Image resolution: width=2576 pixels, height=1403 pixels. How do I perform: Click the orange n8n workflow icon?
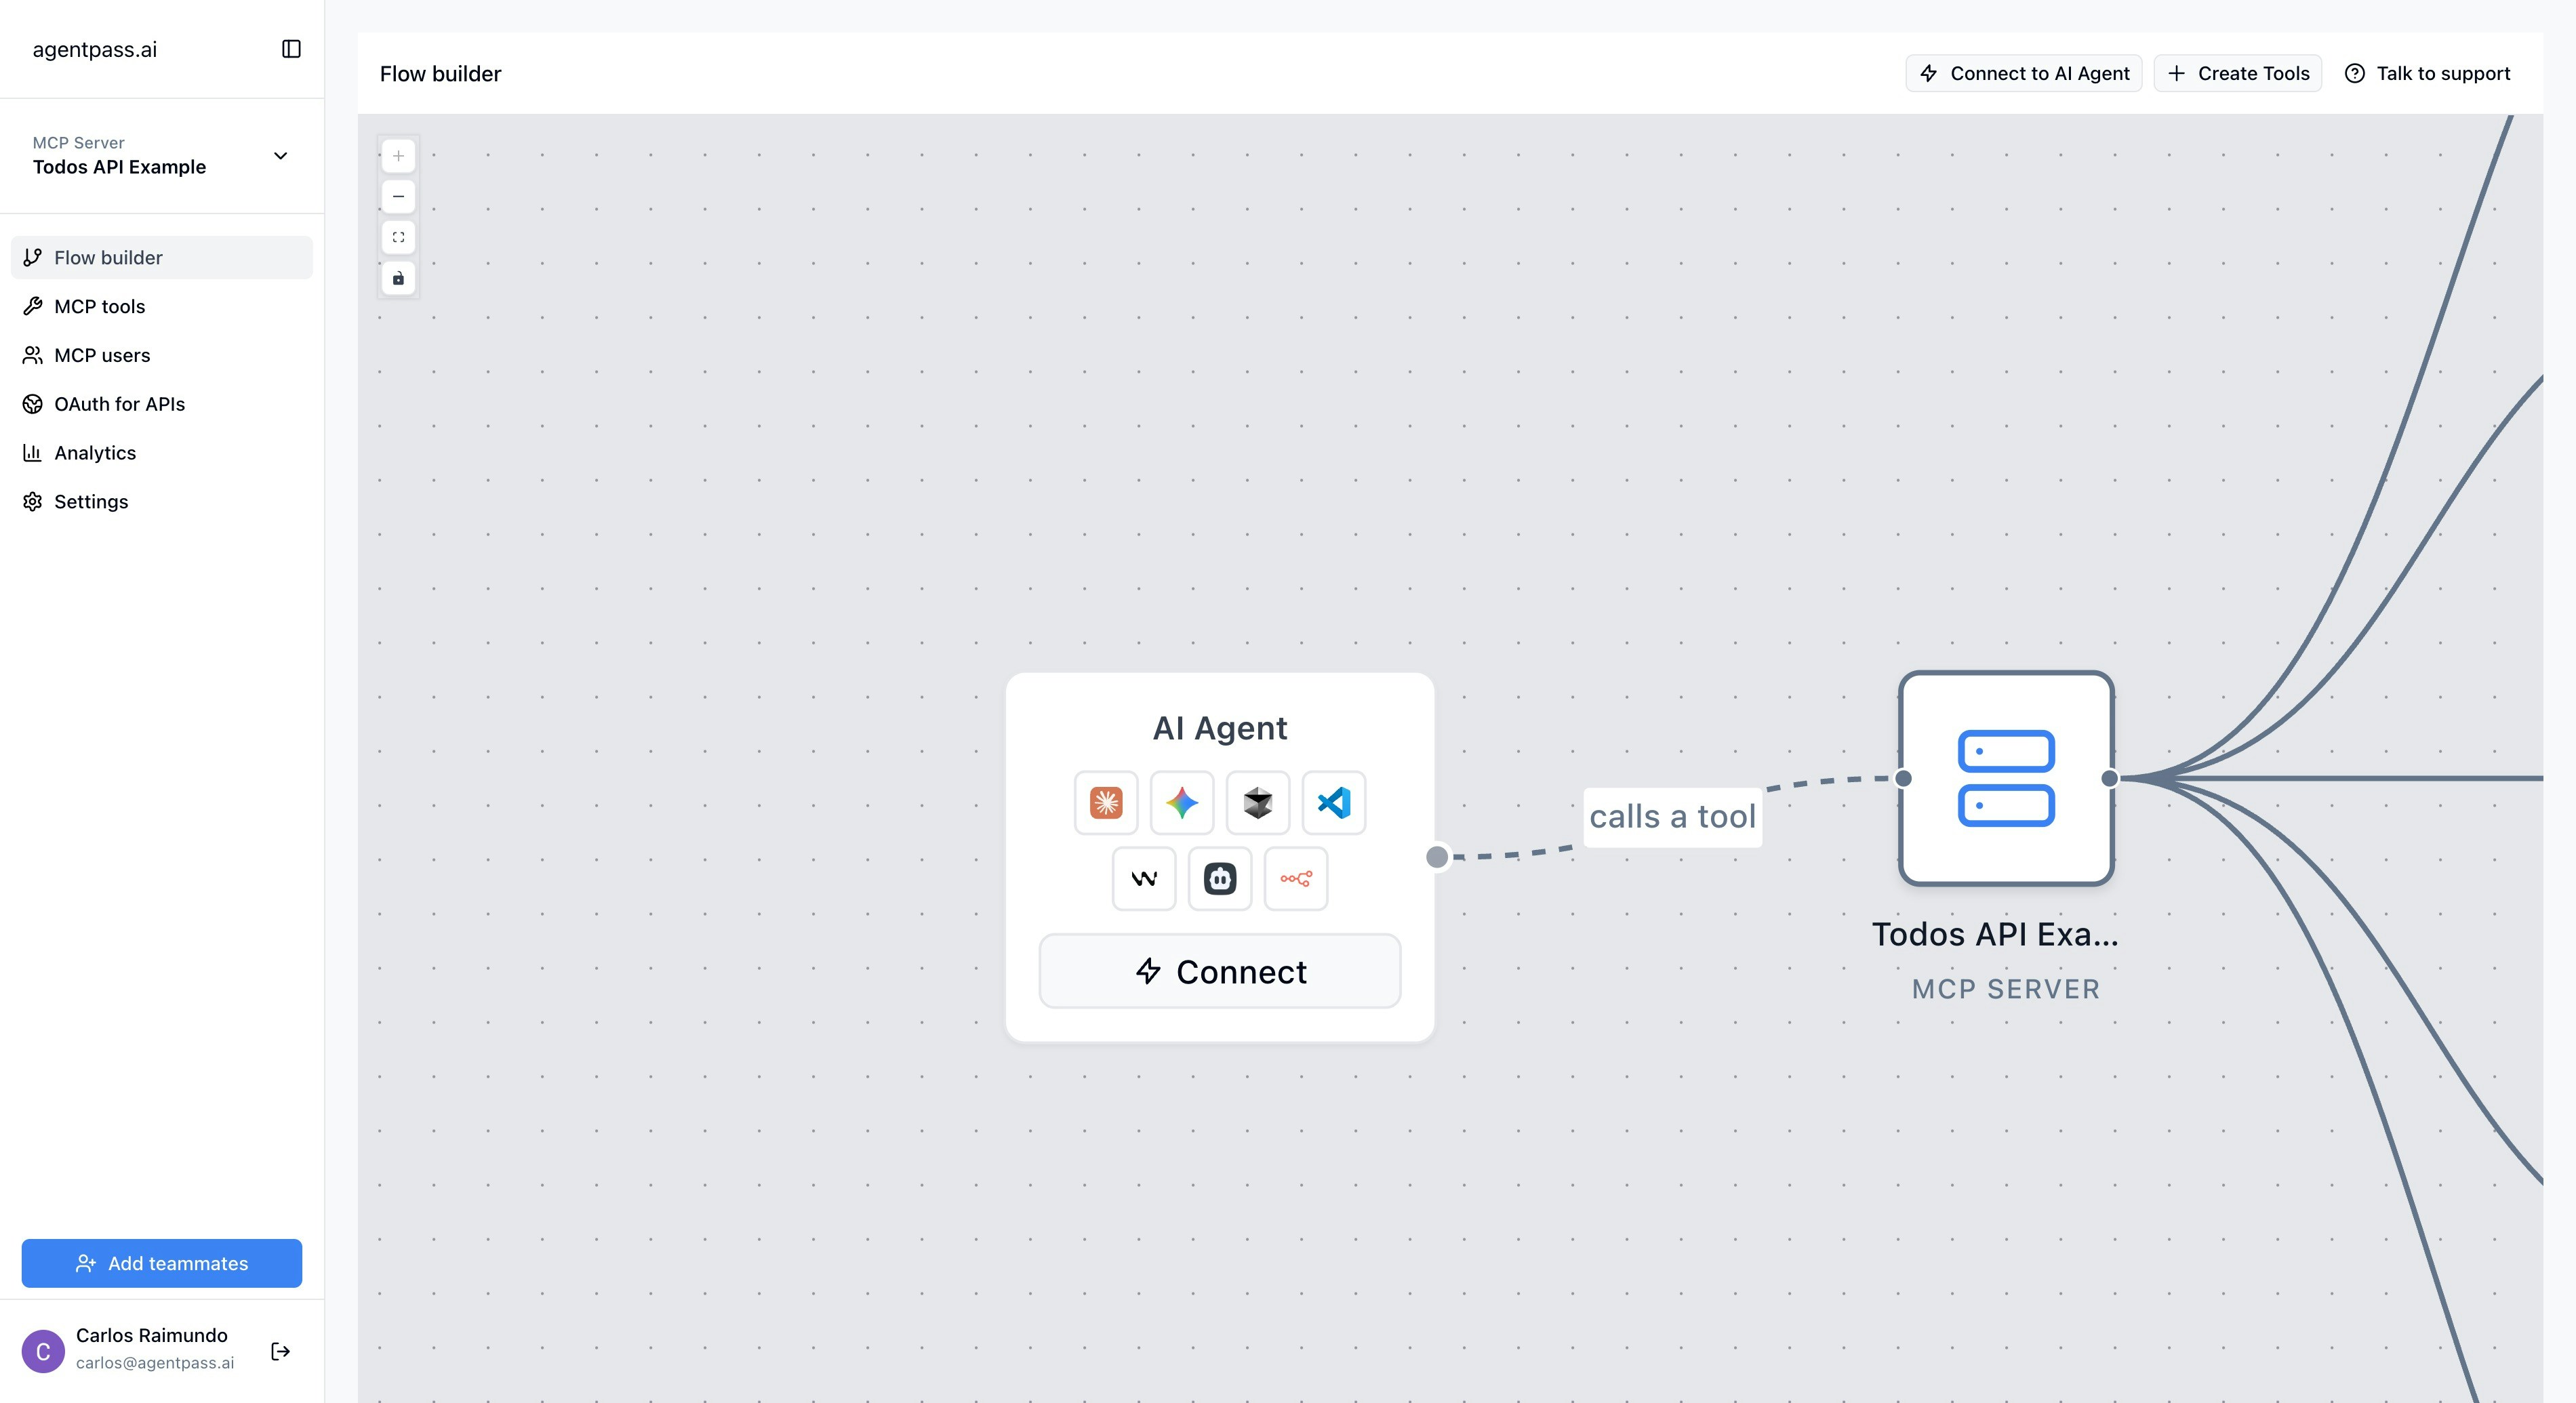point(1295,878)
